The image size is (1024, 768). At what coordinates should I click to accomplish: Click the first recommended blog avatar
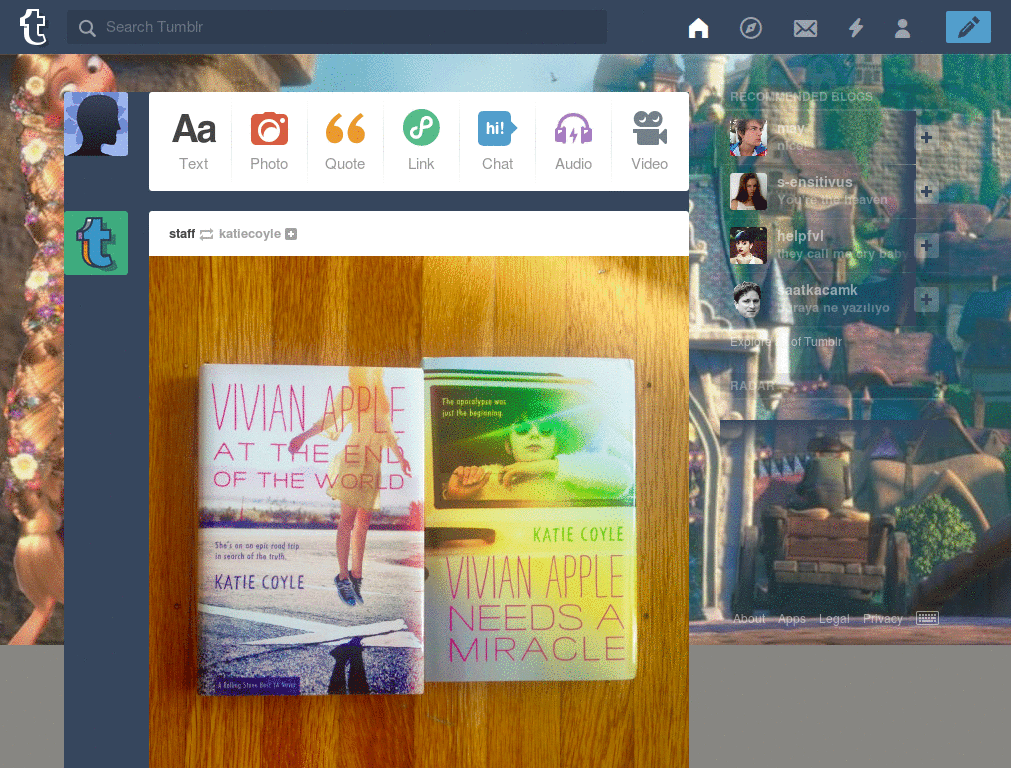pyautogui.click(x=748, y=137)
